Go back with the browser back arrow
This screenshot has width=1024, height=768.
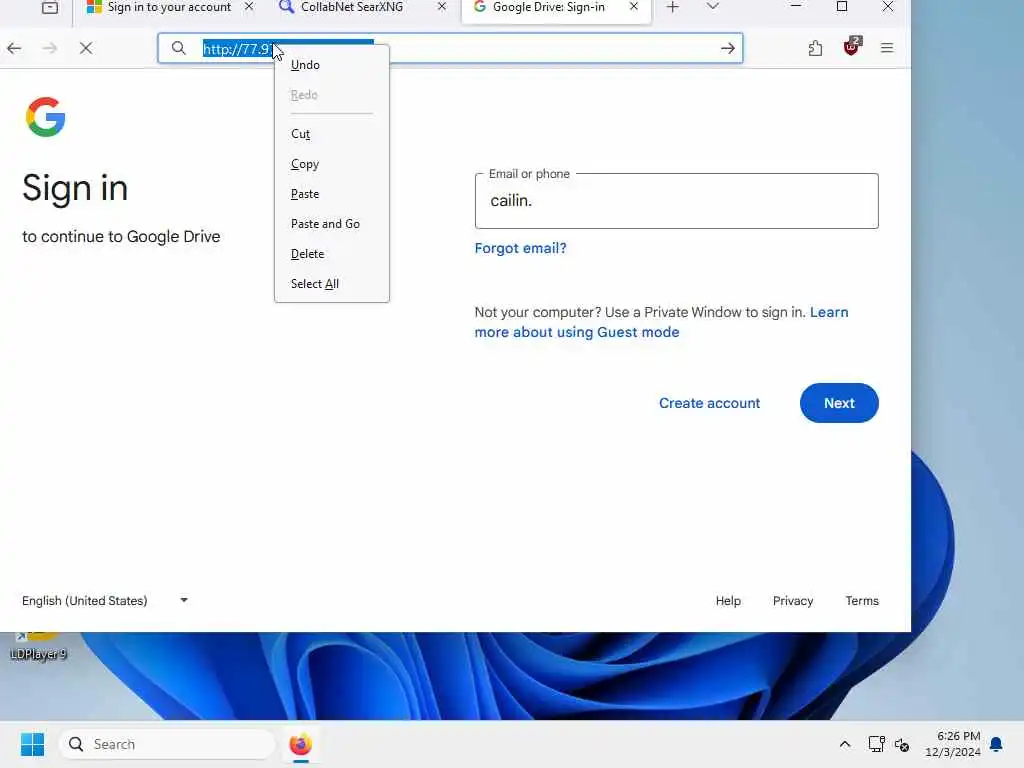(x=14, y=48)
